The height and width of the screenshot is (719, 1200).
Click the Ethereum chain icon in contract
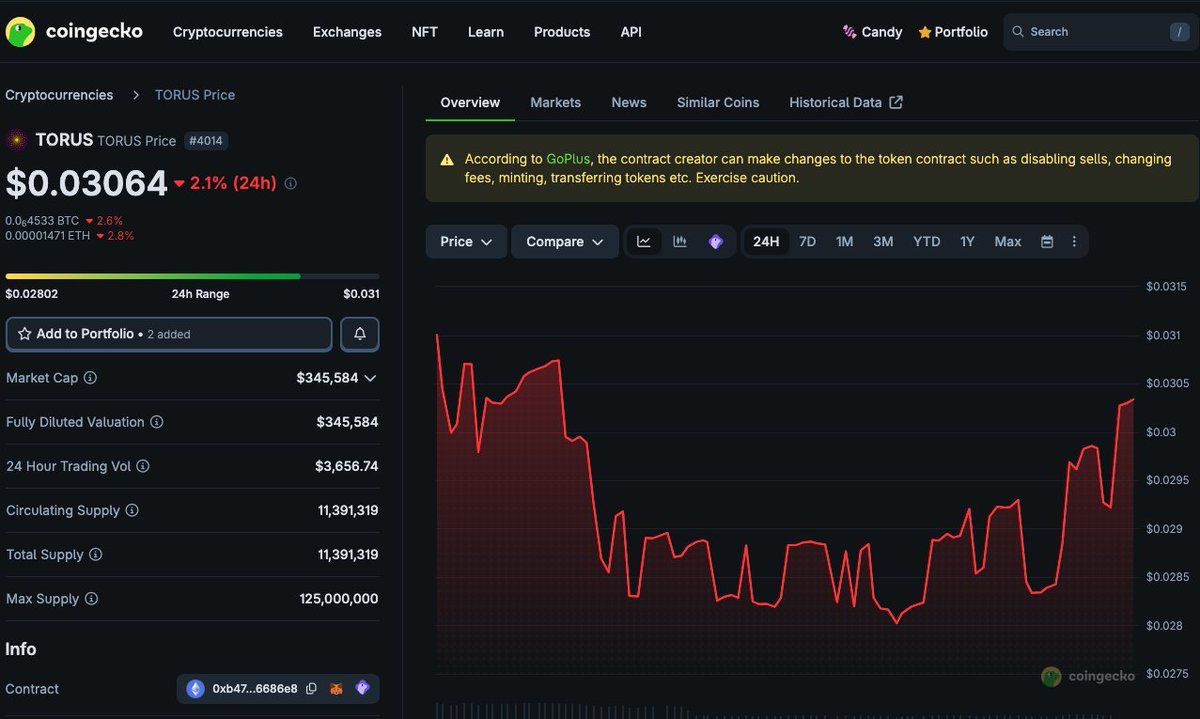click(x=195, y=689)
